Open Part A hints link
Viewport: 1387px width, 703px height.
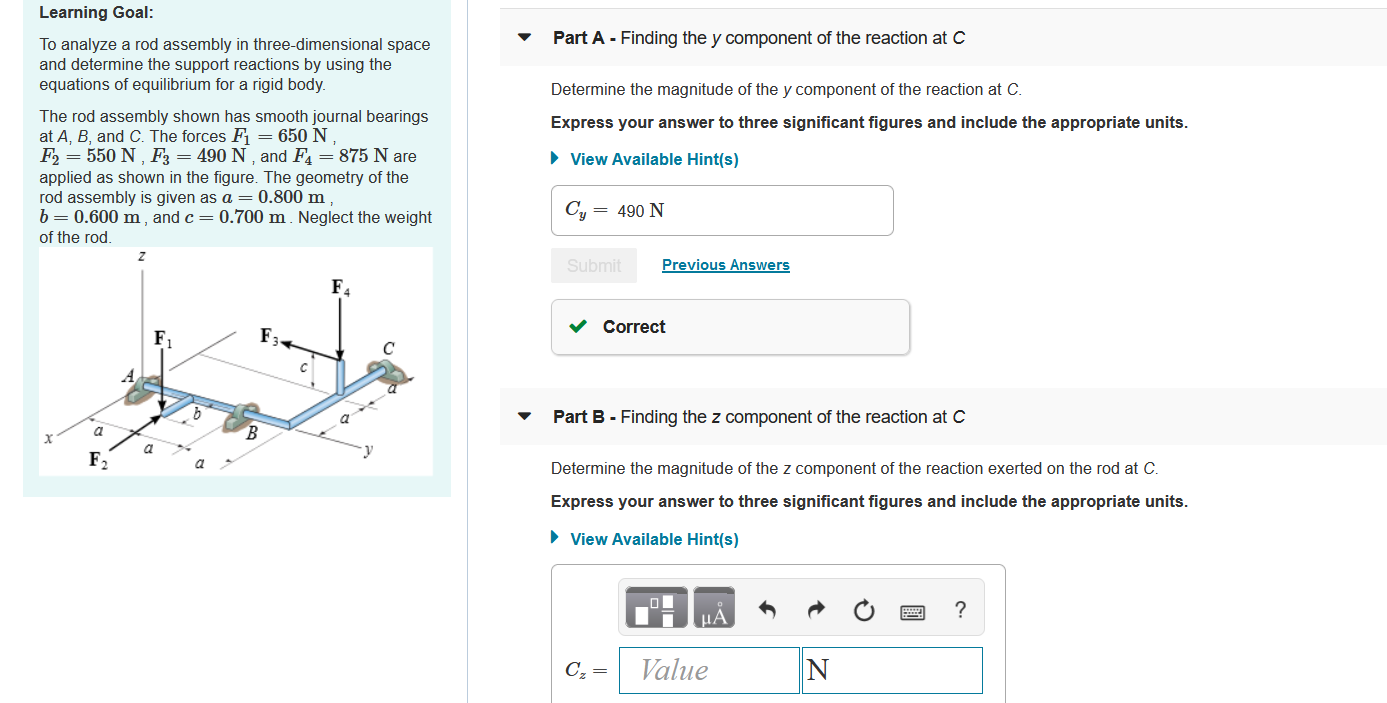pos(654,159)
